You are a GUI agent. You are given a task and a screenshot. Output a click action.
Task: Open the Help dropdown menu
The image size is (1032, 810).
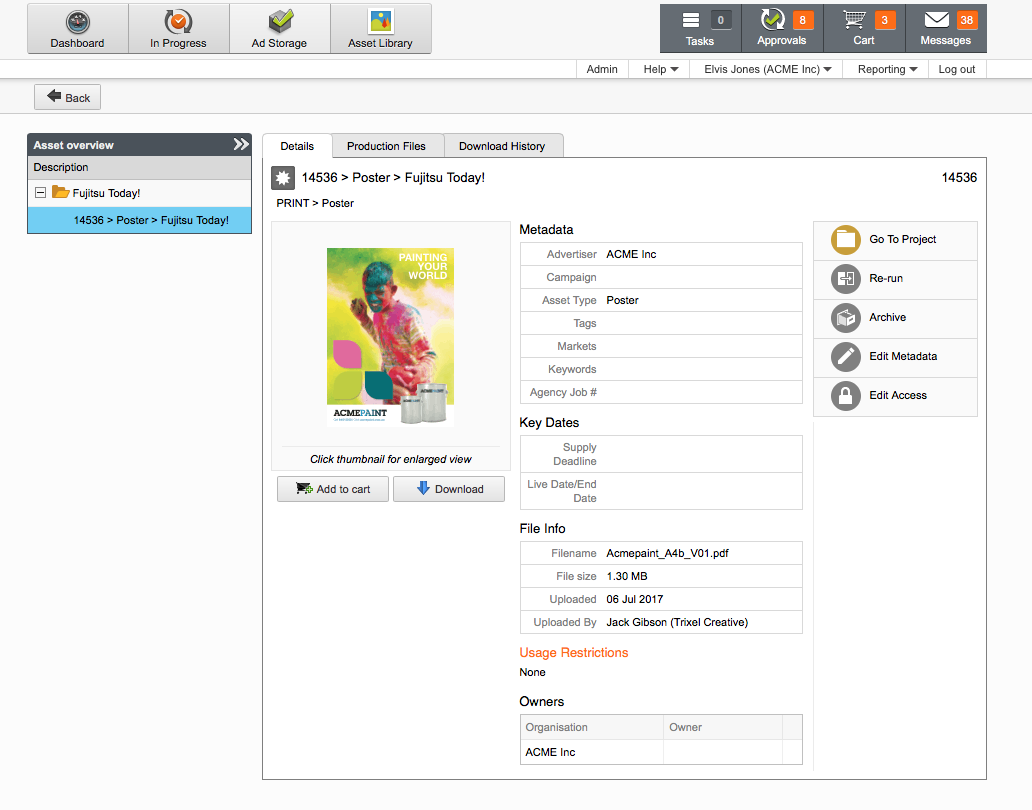point(661,69)
